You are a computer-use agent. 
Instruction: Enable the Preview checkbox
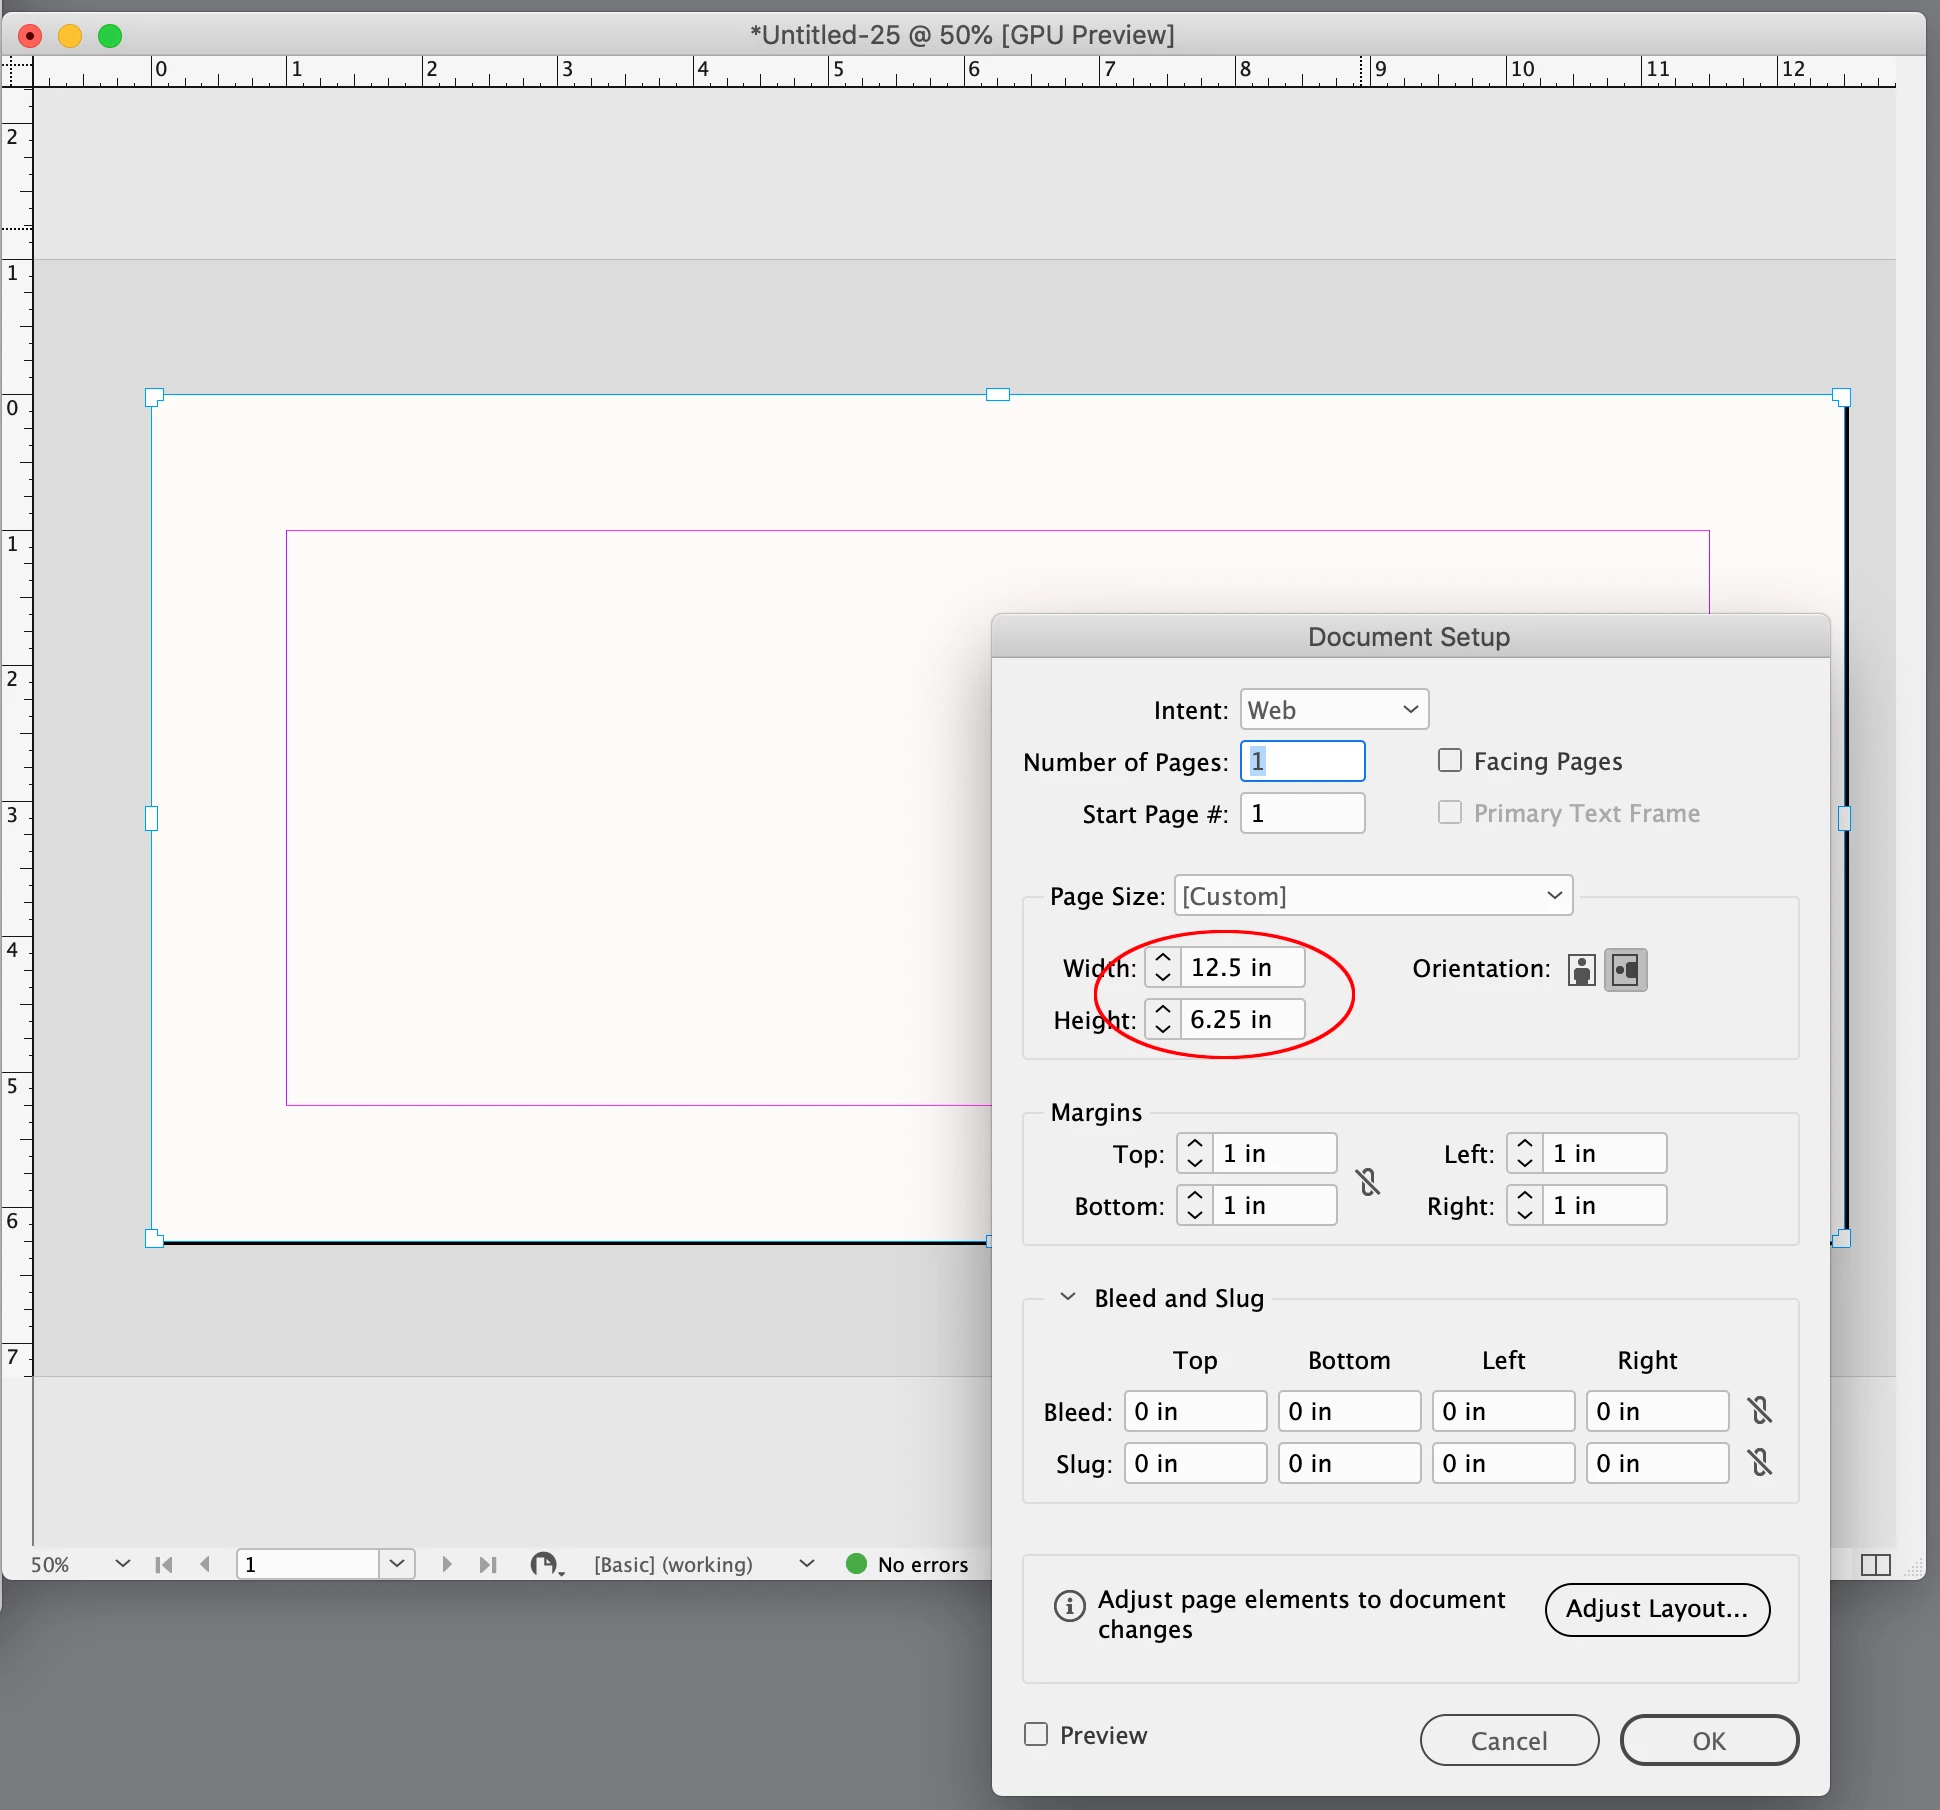(1037, 1735)
